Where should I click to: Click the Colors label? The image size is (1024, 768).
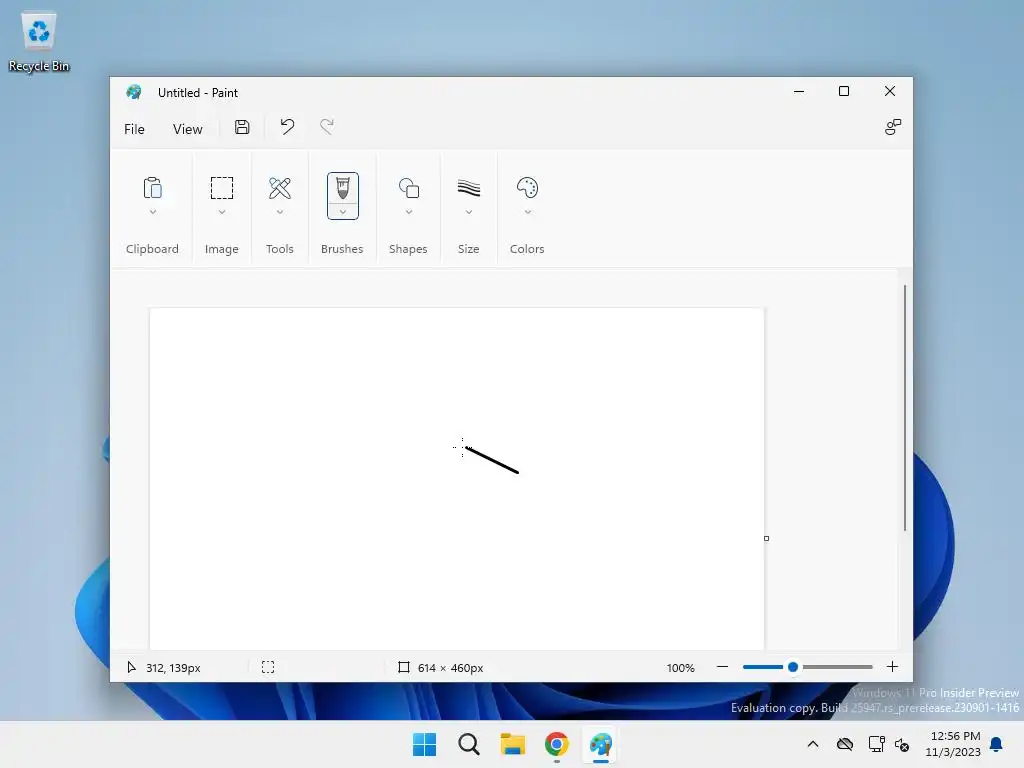(527, 249)
